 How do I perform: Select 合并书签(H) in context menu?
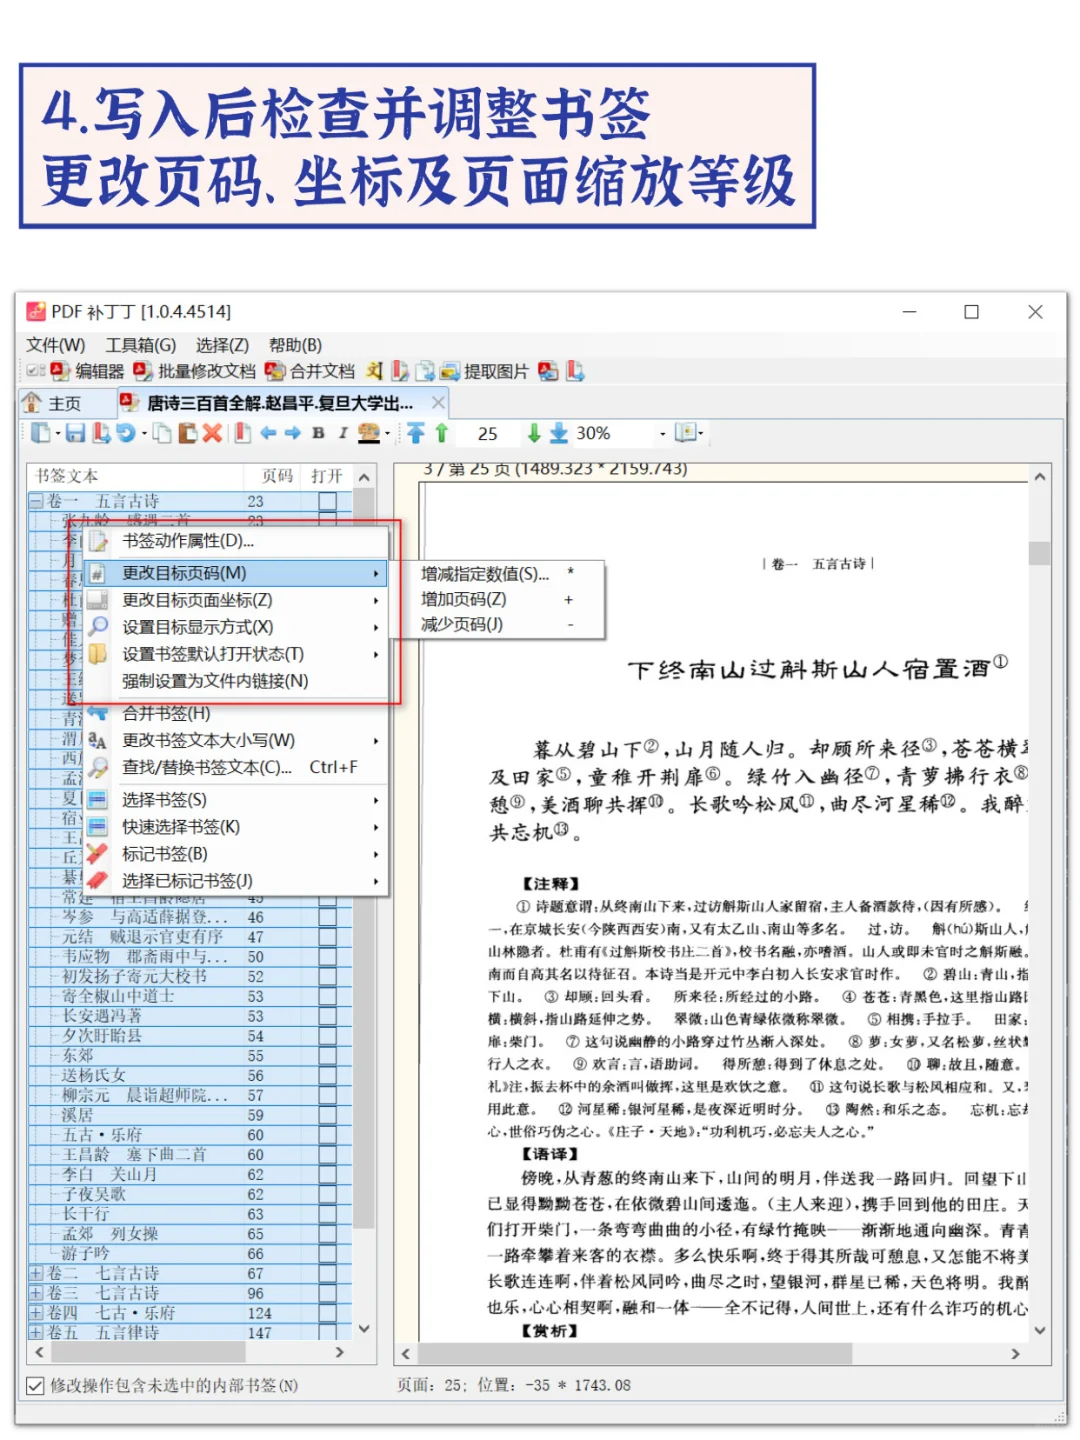coord(236,713)
